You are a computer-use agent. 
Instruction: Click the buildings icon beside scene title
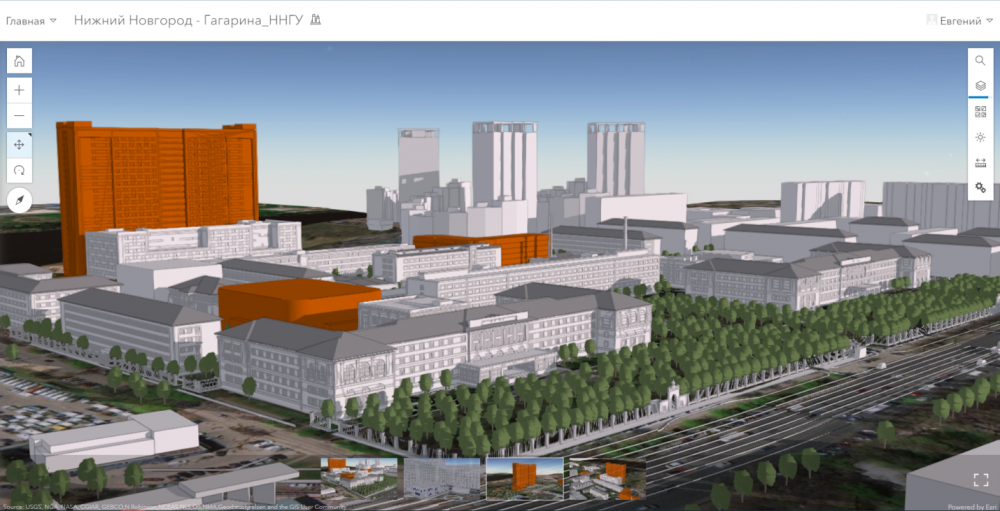316,20
